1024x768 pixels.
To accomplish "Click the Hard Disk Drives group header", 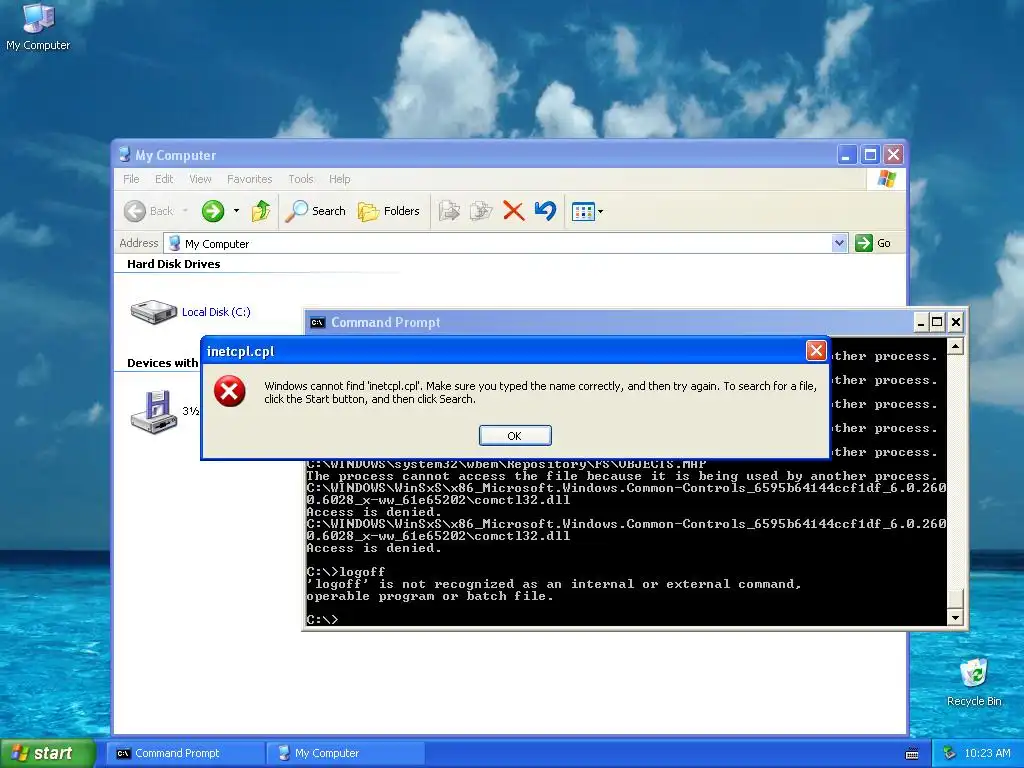I will 174,264.
